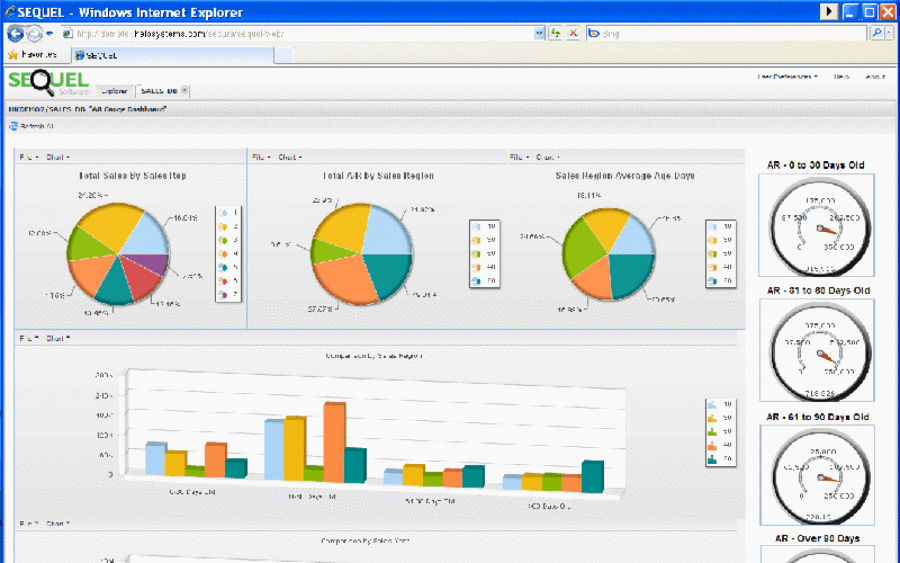The image size is (900, 563).
Task: Click the browser Forward arrow button
Action: point(34,34)
